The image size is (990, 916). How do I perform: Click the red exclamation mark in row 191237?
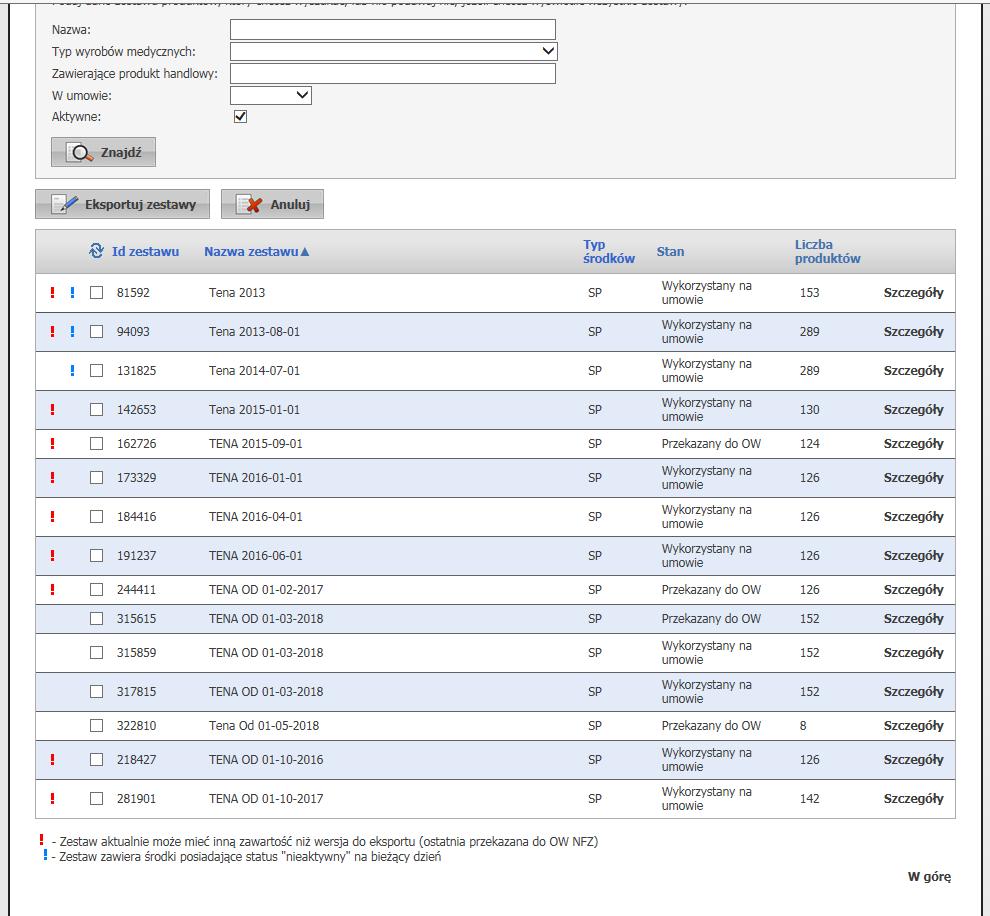point(52,556)
